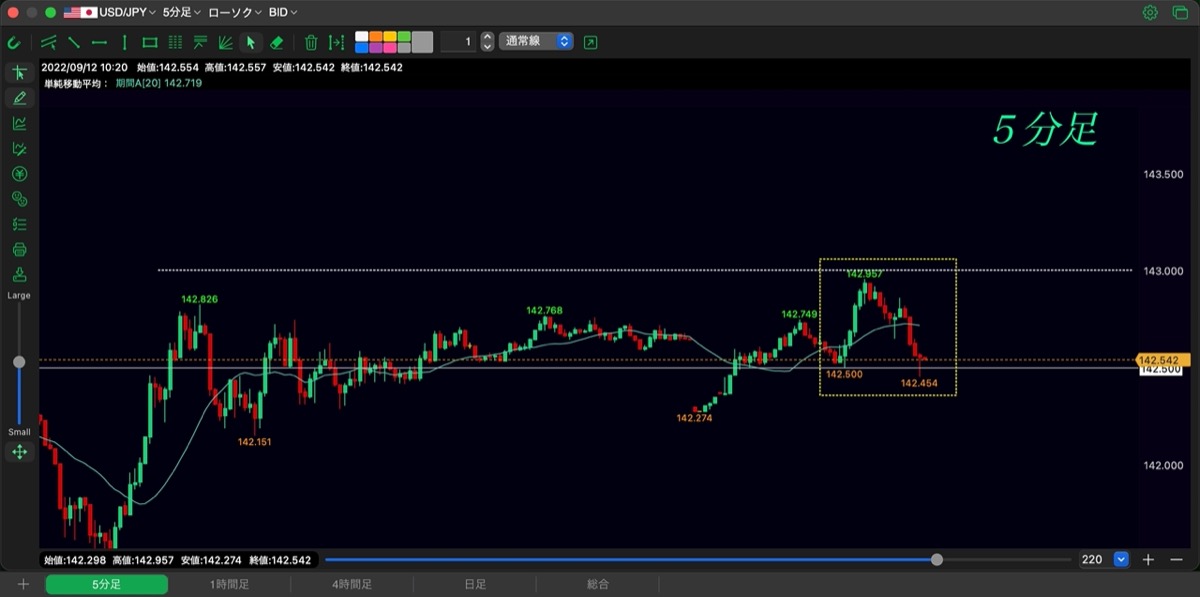Open the settings gear icon
This screenshot has width=1200, height=597.
[x=1150, y=13]
